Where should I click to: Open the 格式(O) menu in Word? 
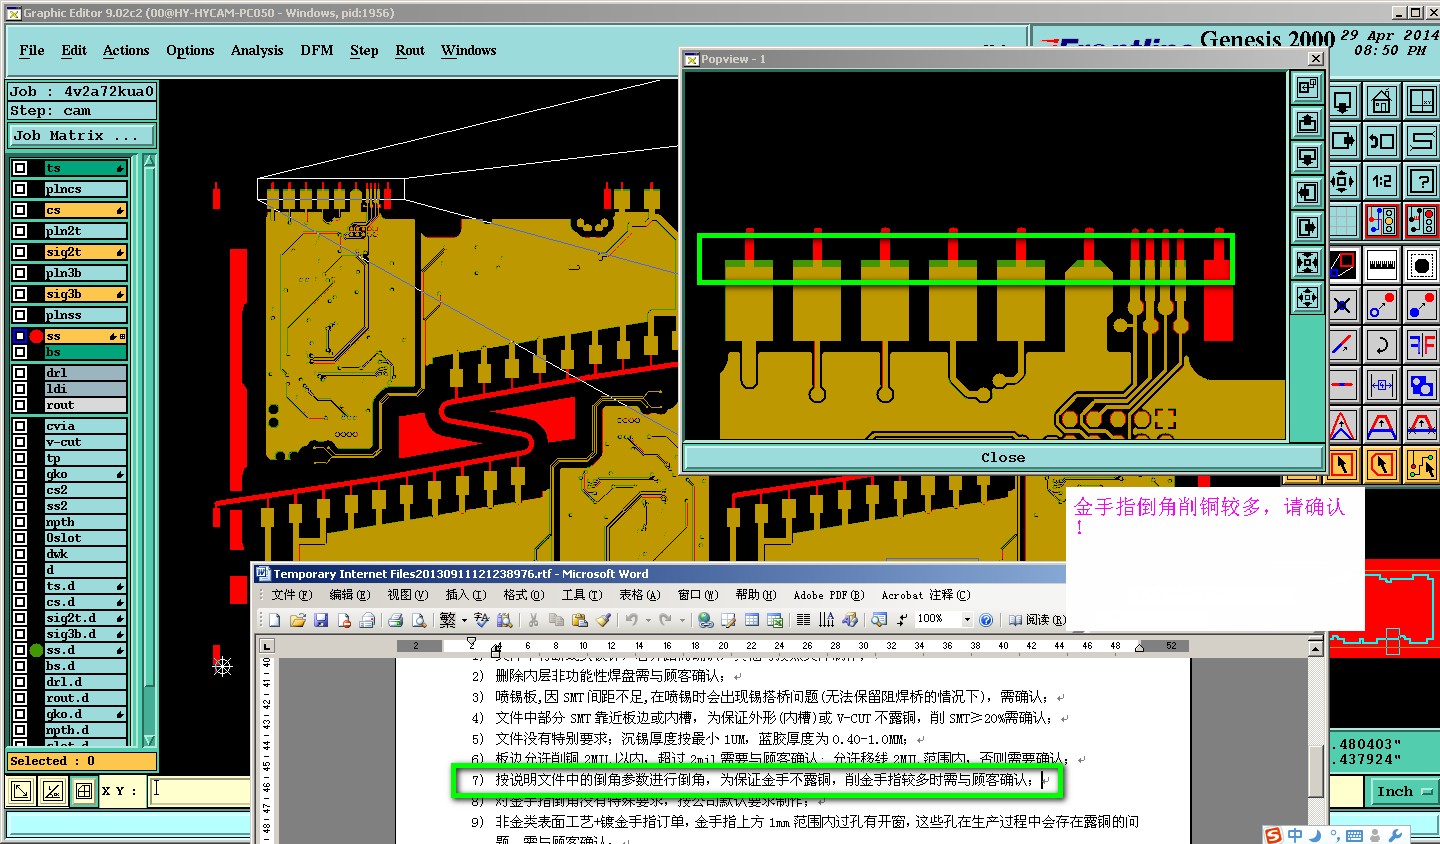tap(524, 595)
